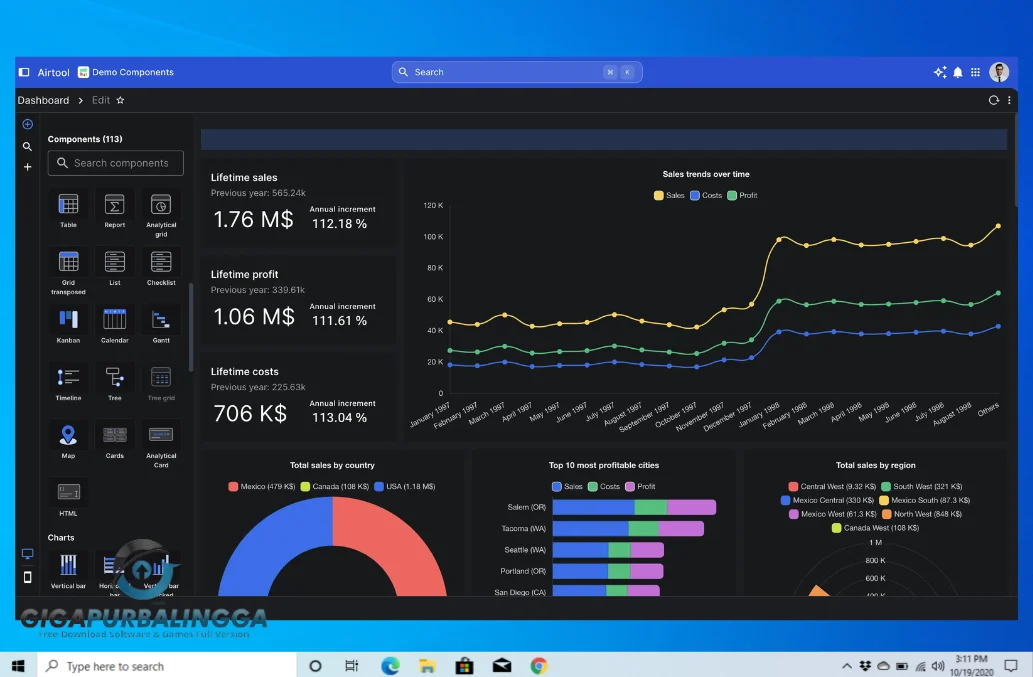Toggle North West (848 K$) legend entry
The image size is (1033, 677).
[922, 514]
